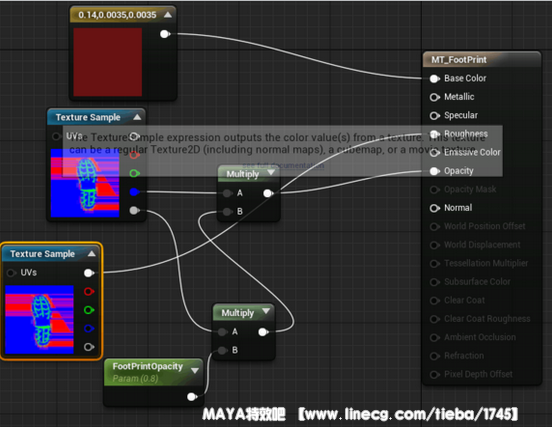Click lower Texture Sample's UVs input pin
The image size is (552, 431).
point(11,273)
